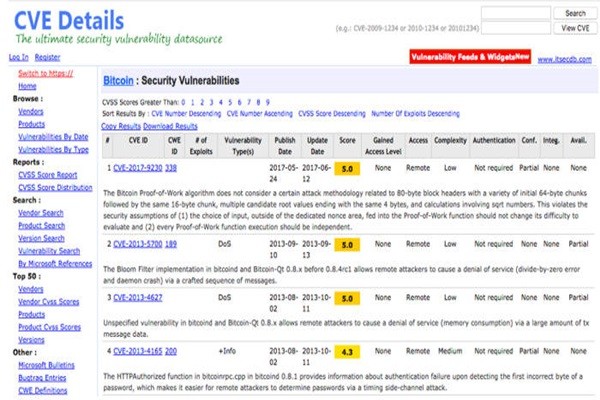Click Switch to https:// link
Viewport: 600px width, 400px height.
pyautogui.click(x=46, y=73)
